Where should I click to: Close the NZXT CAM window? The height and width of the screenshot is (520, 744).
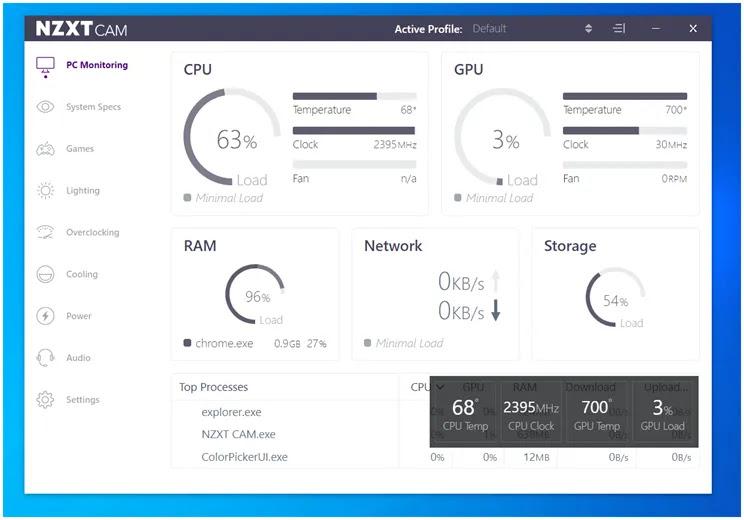(x=693, y=28)
